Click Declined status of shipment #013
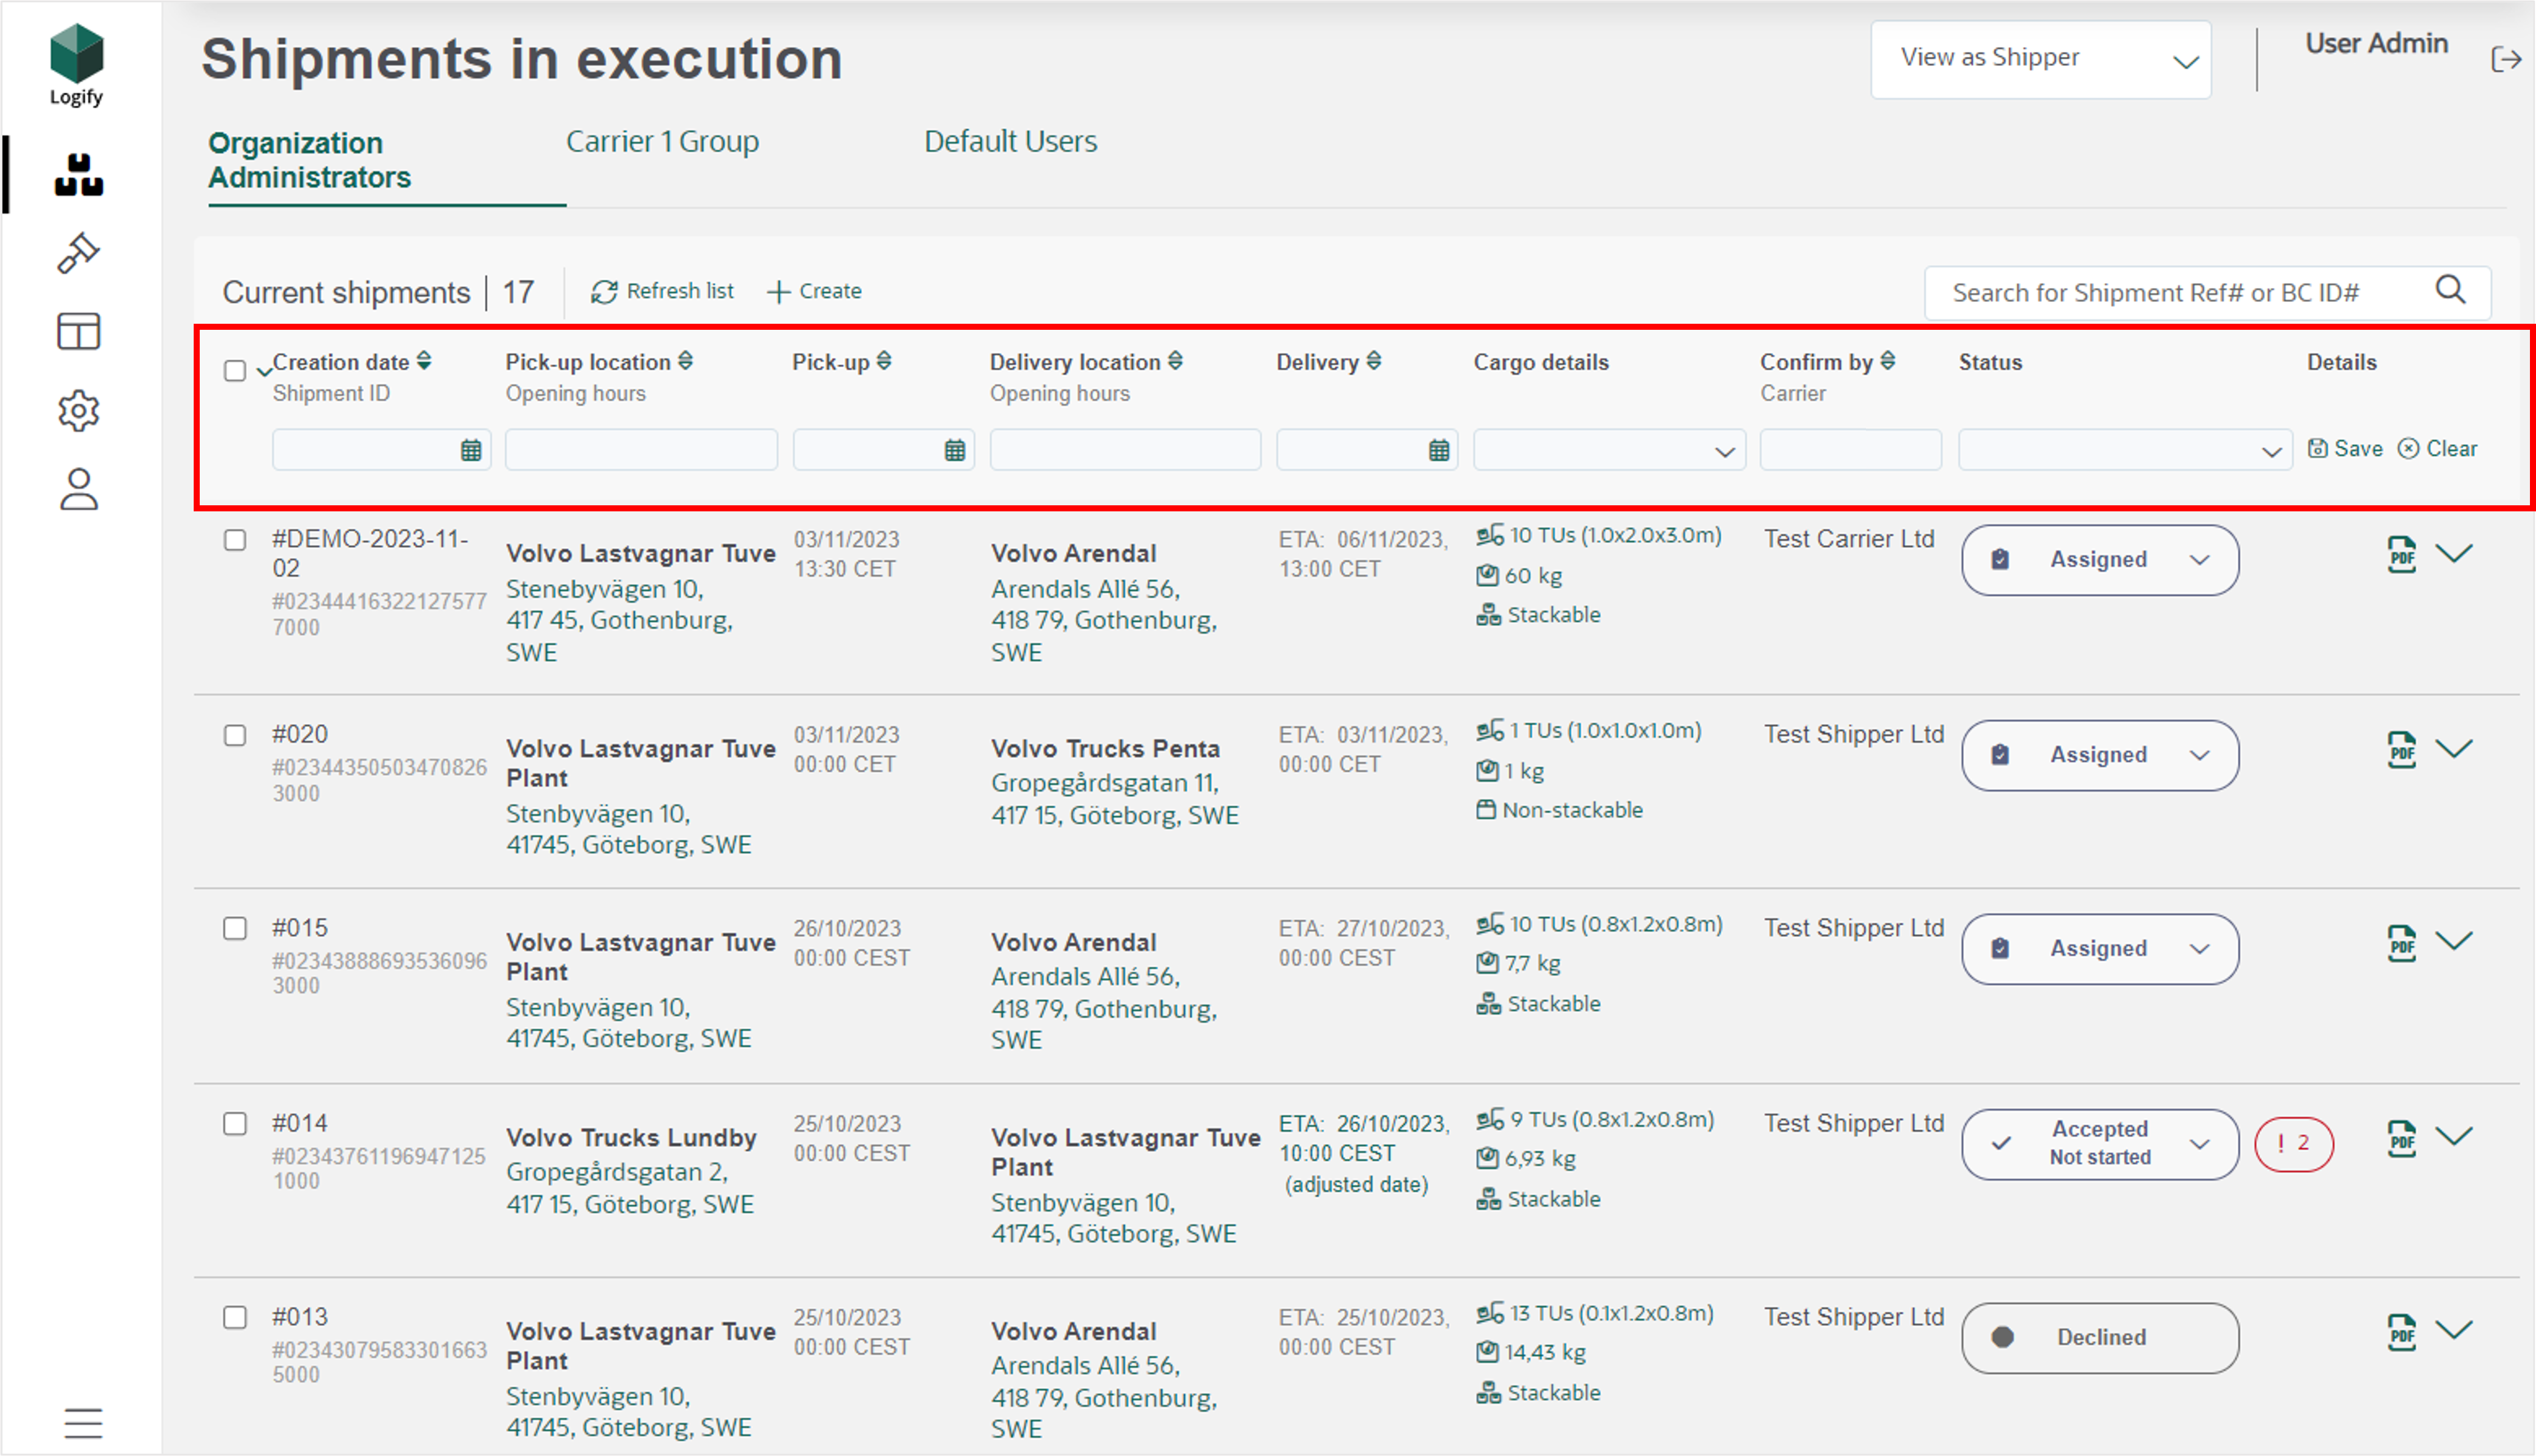The width and height of the screenshot is (2536, 1456). pyautogui.click(x=2100, y=1338)
